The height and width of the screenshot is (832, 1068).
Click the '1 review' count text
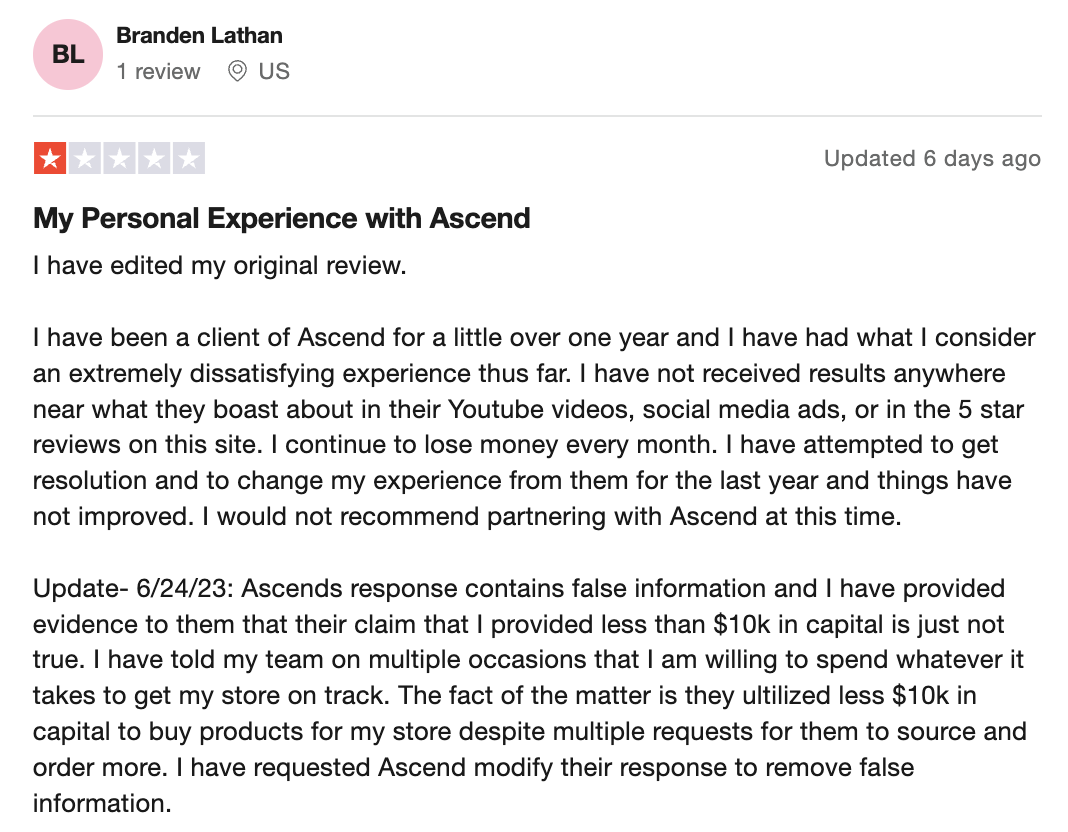coord(158,71)
